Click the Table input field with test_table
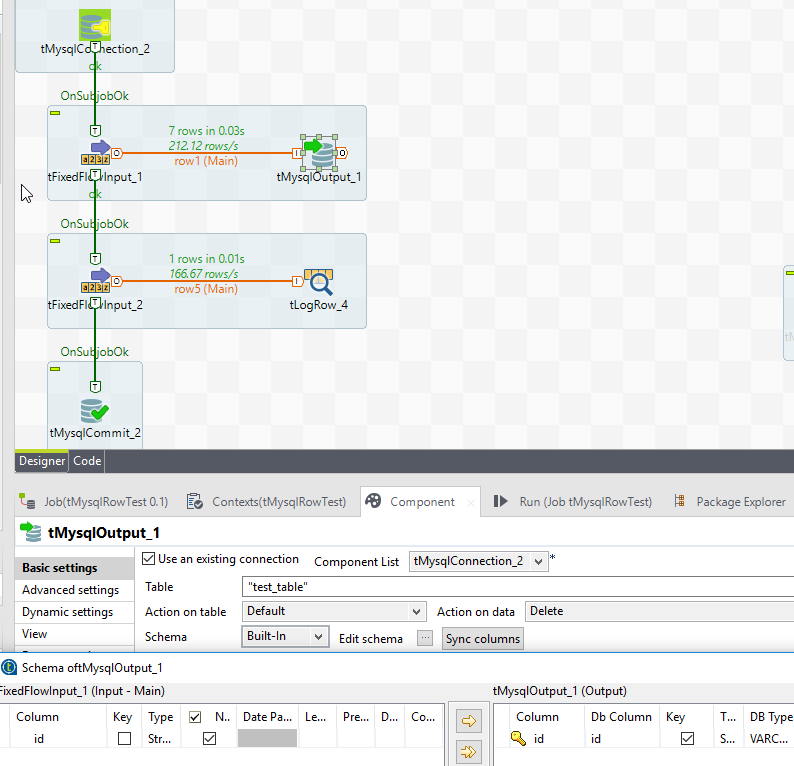 [x=518, y=587]
